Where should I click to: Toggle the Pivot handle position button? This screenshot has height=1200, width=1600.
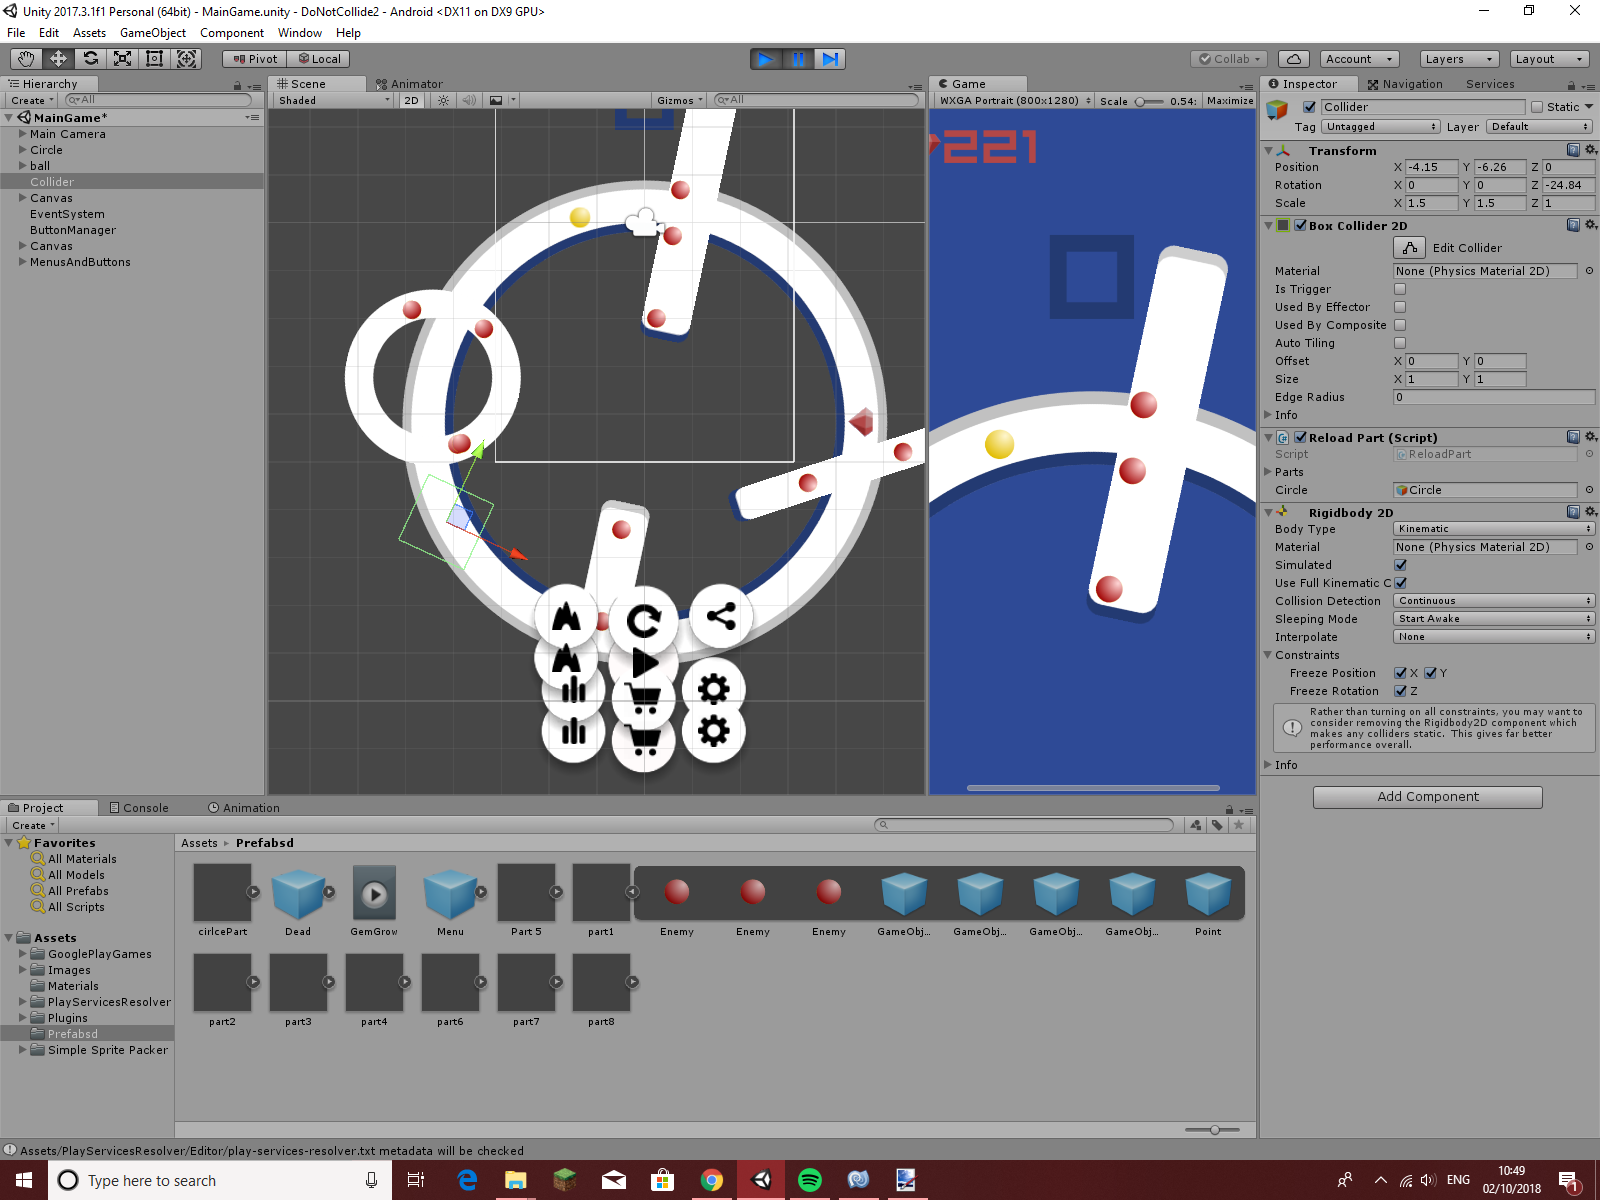click(x=255, y=59)
